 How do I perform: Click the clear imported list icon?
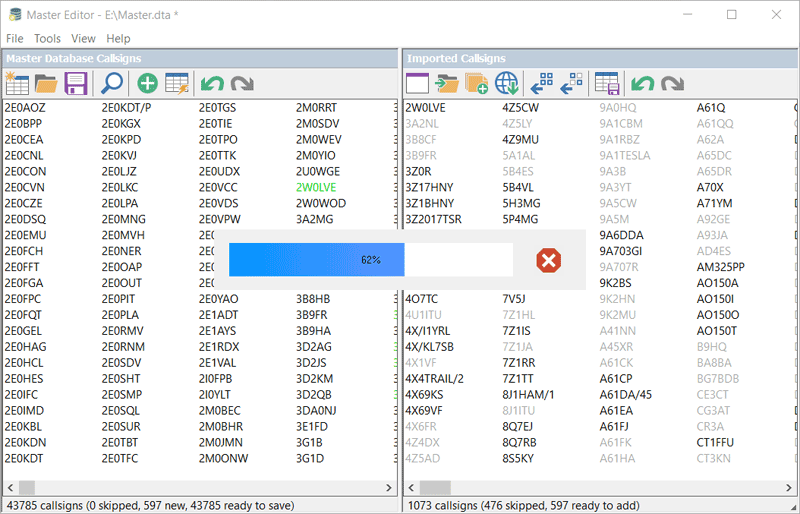[417, 84]
